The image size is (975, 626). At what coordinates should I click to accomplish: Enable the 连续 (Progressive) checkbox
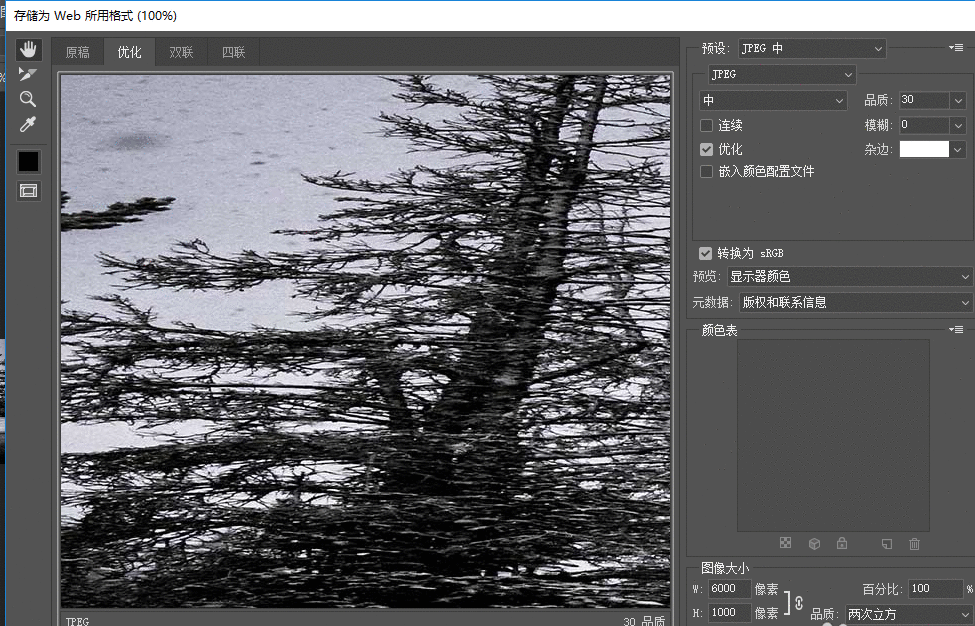click(x=707, y=126)
